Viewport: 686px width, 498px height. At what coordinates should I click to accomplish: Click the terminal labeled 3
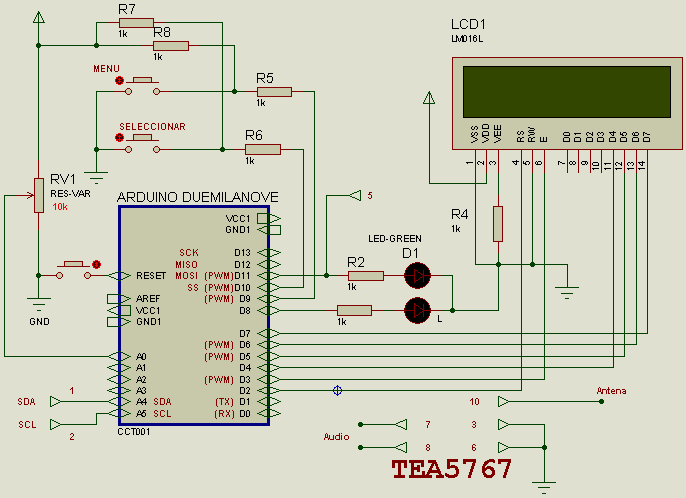coord(504,424)
